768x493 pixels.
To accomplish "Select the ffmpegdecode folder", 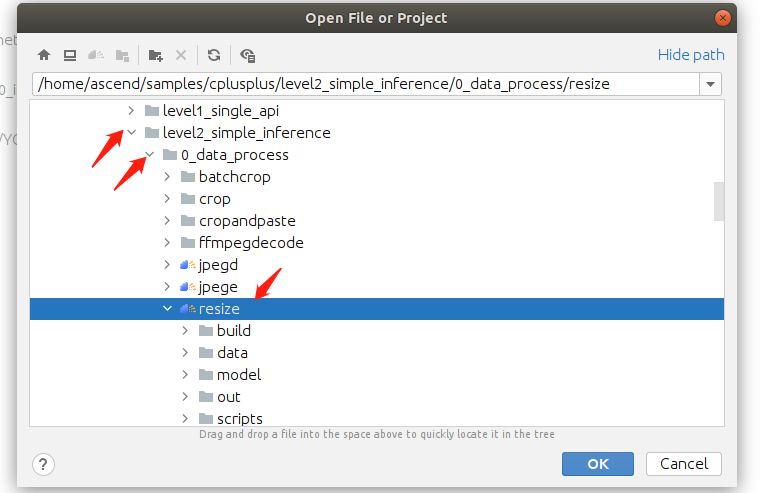I will [250, 243].
